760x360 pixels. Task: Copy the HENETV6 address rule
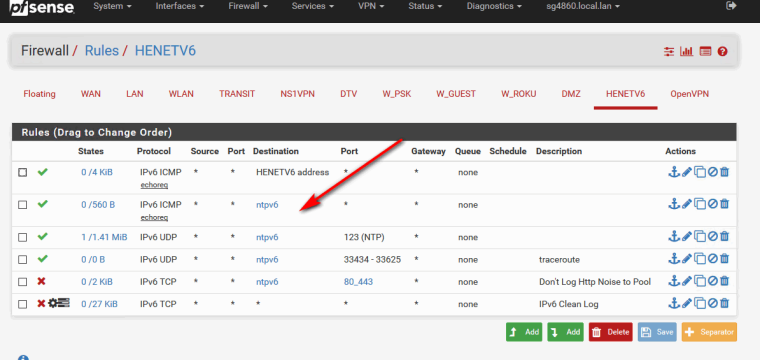[699, 172]
